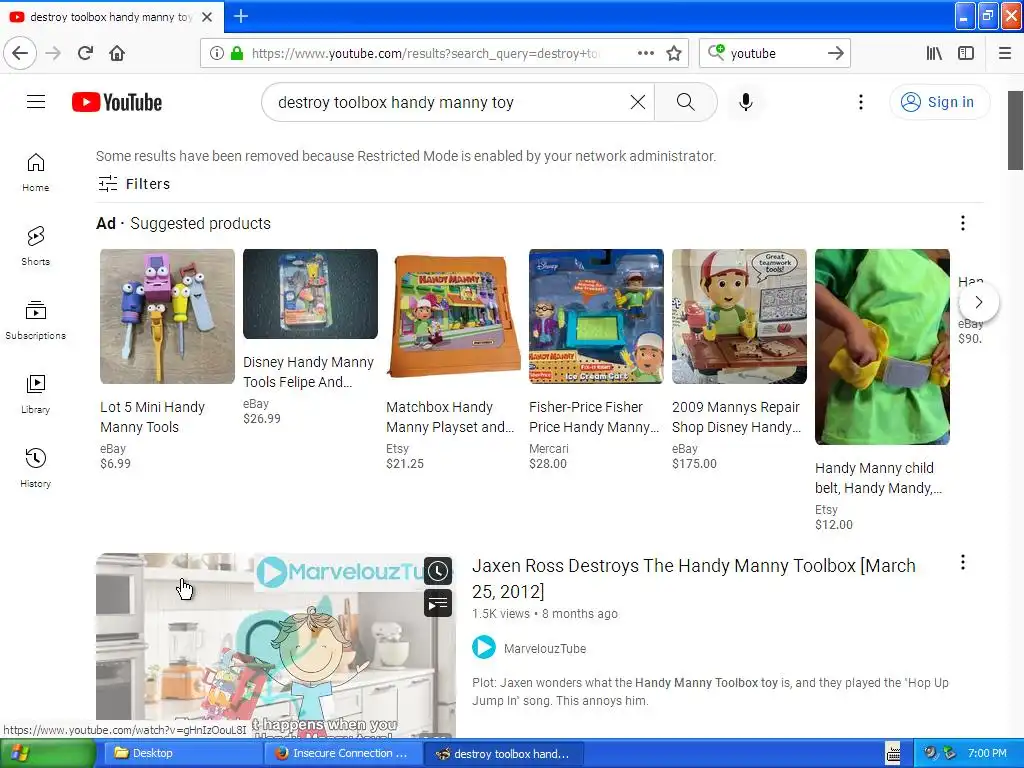Click the page vertical scrollbar thumb
Screen dimensions: 1024x768
point(1016,131)
